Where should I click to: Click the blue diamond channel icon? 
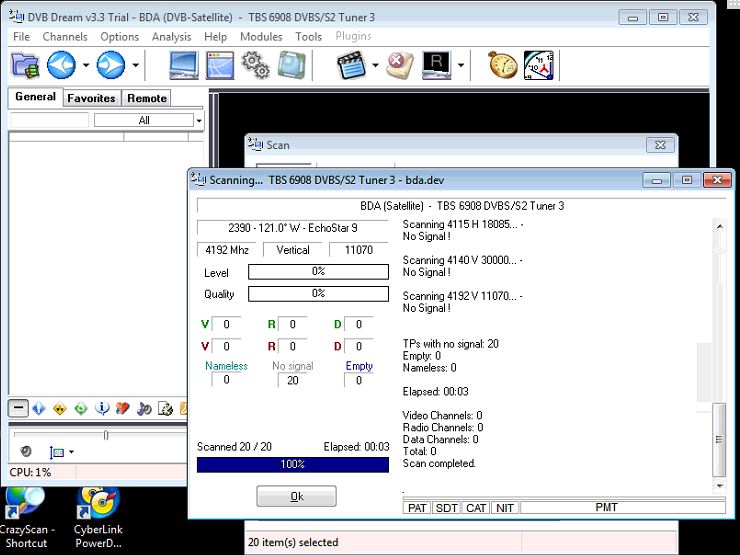39,408
